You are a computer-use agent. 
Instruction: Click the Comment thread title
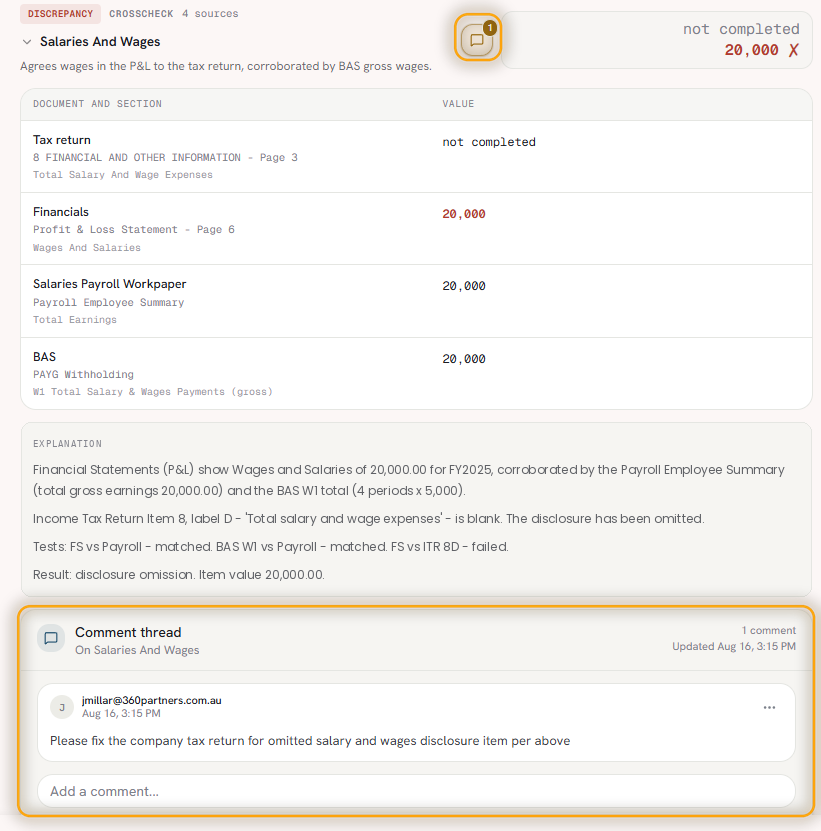click(x=128, y=632)
